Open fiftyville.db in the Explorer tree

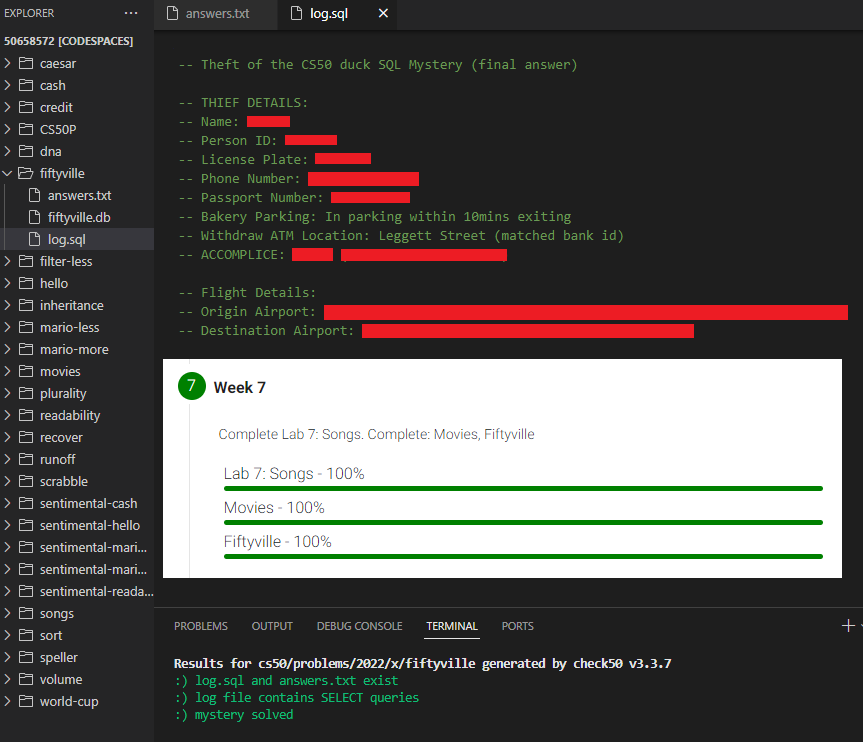click(77, 217)
